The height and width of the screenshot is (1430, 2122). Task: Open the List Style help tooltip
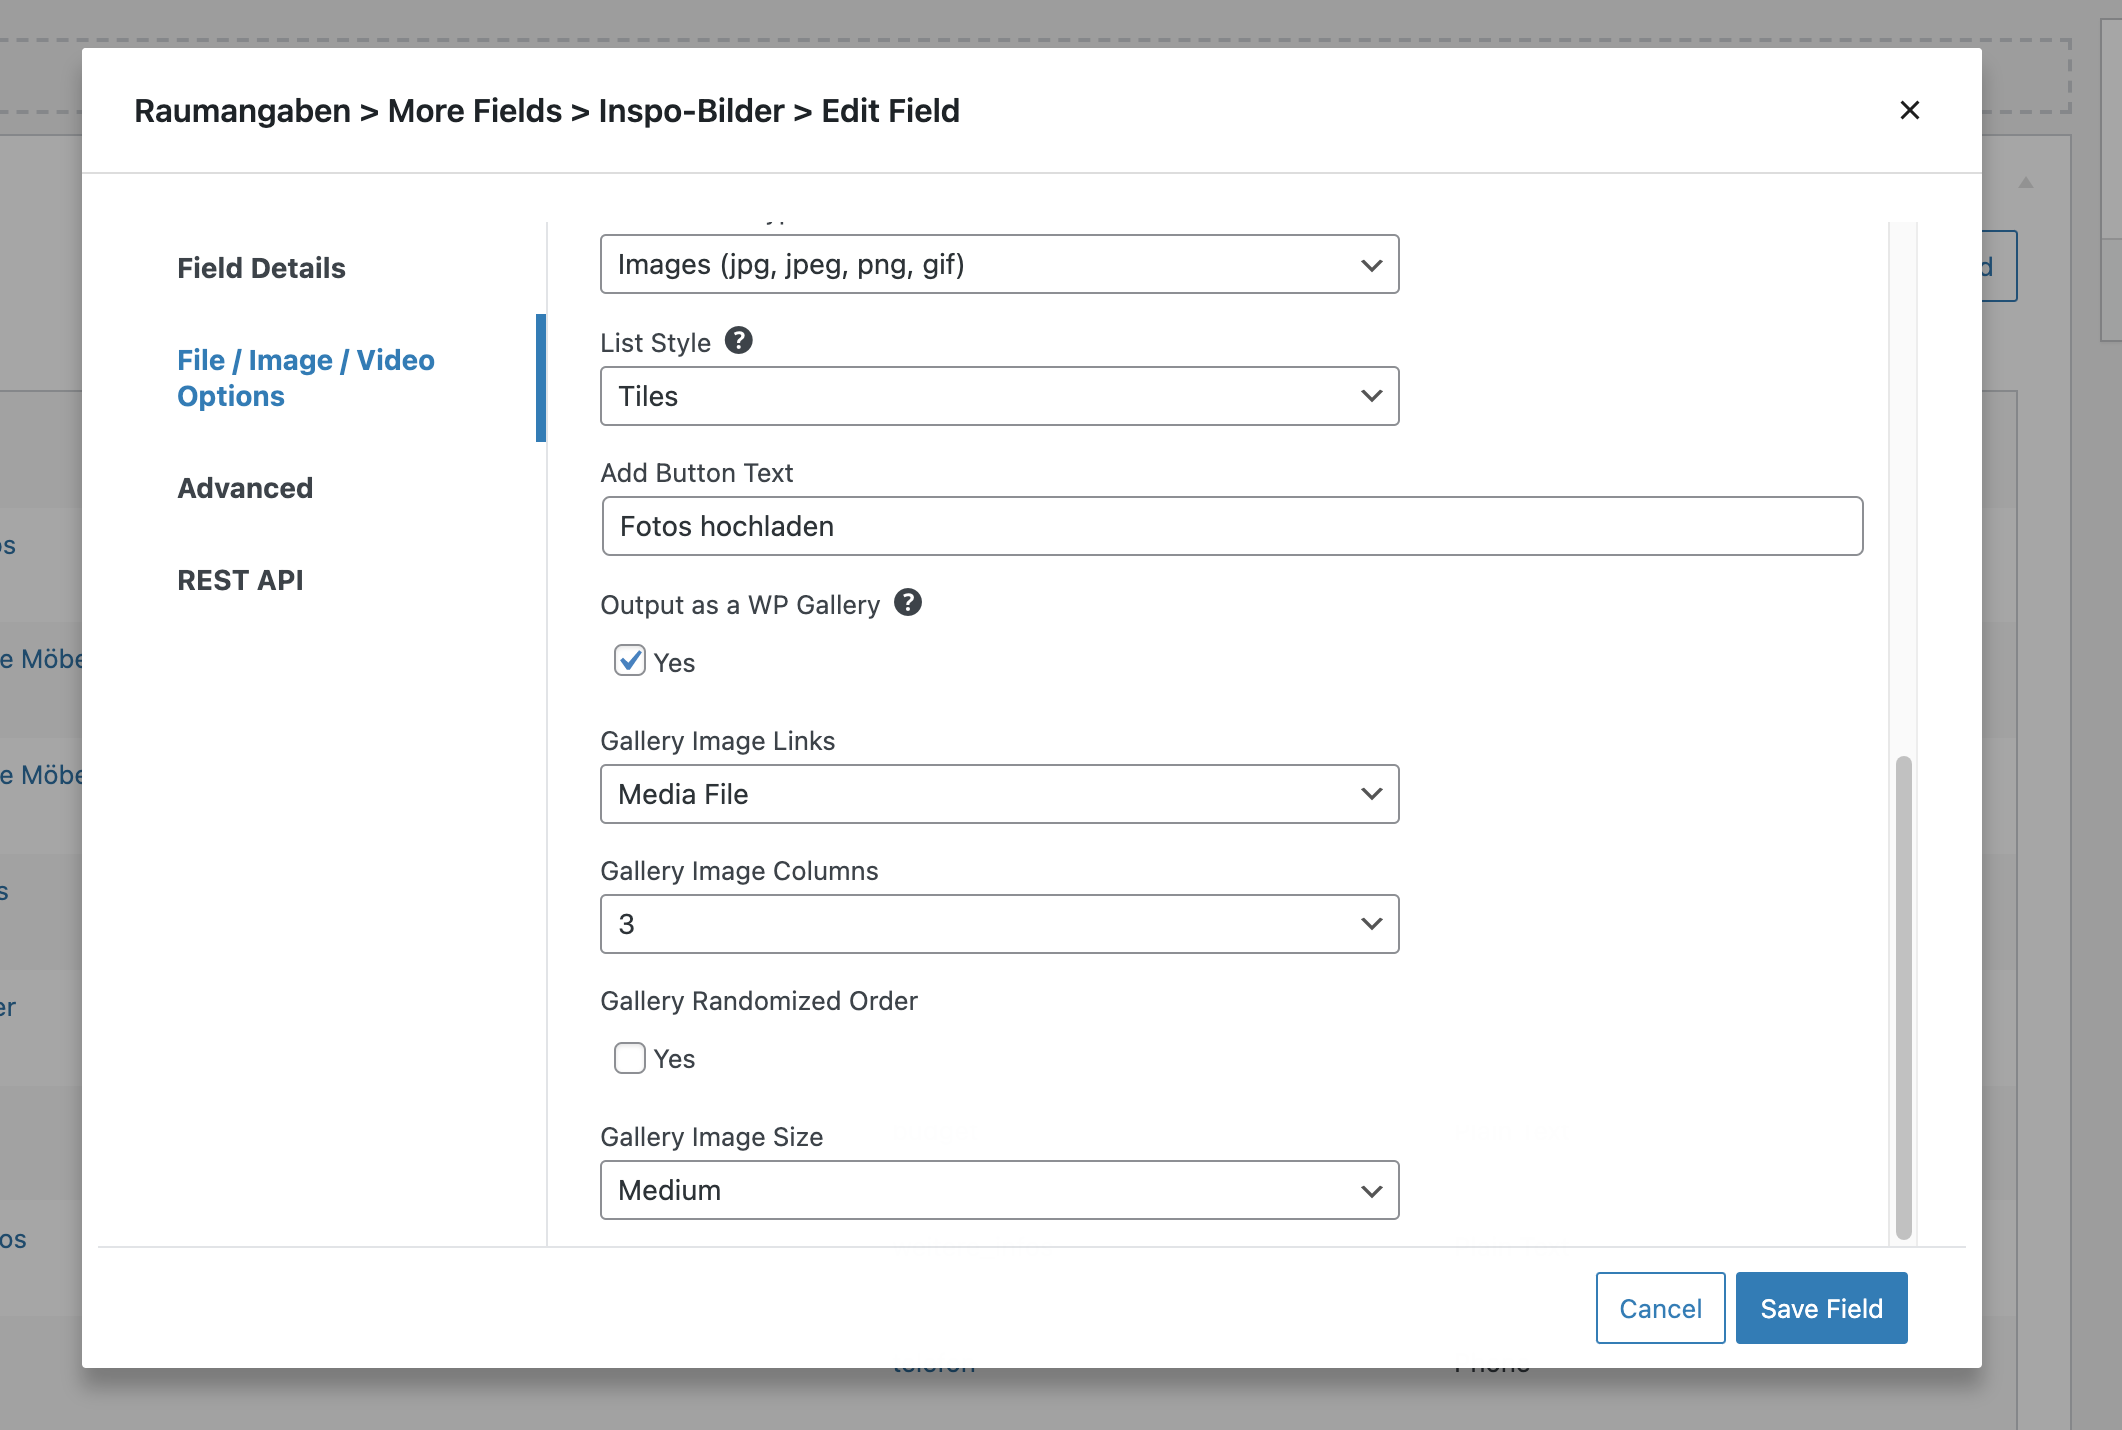pos(738,342)
